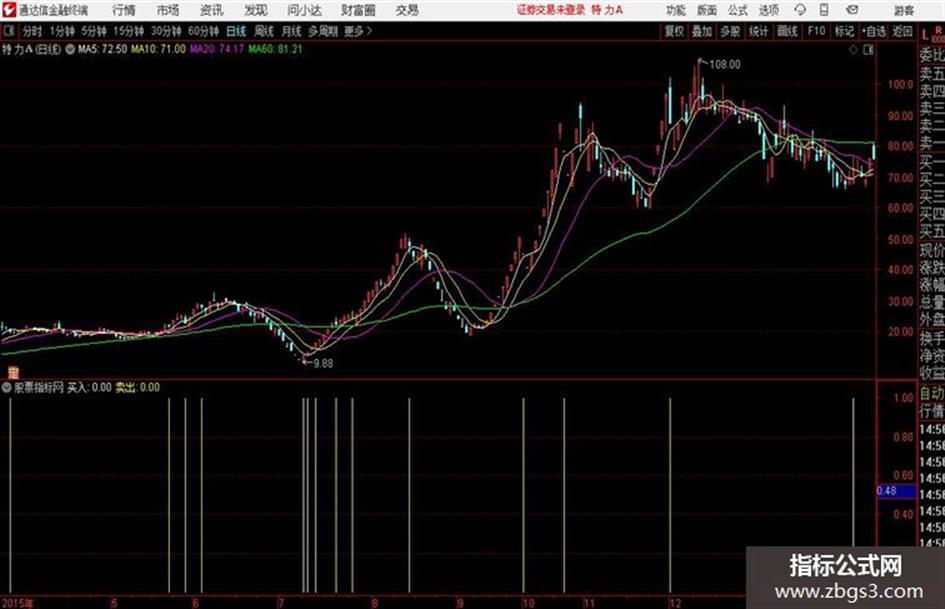945x609 pixels.
Task: Click the 游客 user account label
Action: pyautogui.click(x=904, y=10)
